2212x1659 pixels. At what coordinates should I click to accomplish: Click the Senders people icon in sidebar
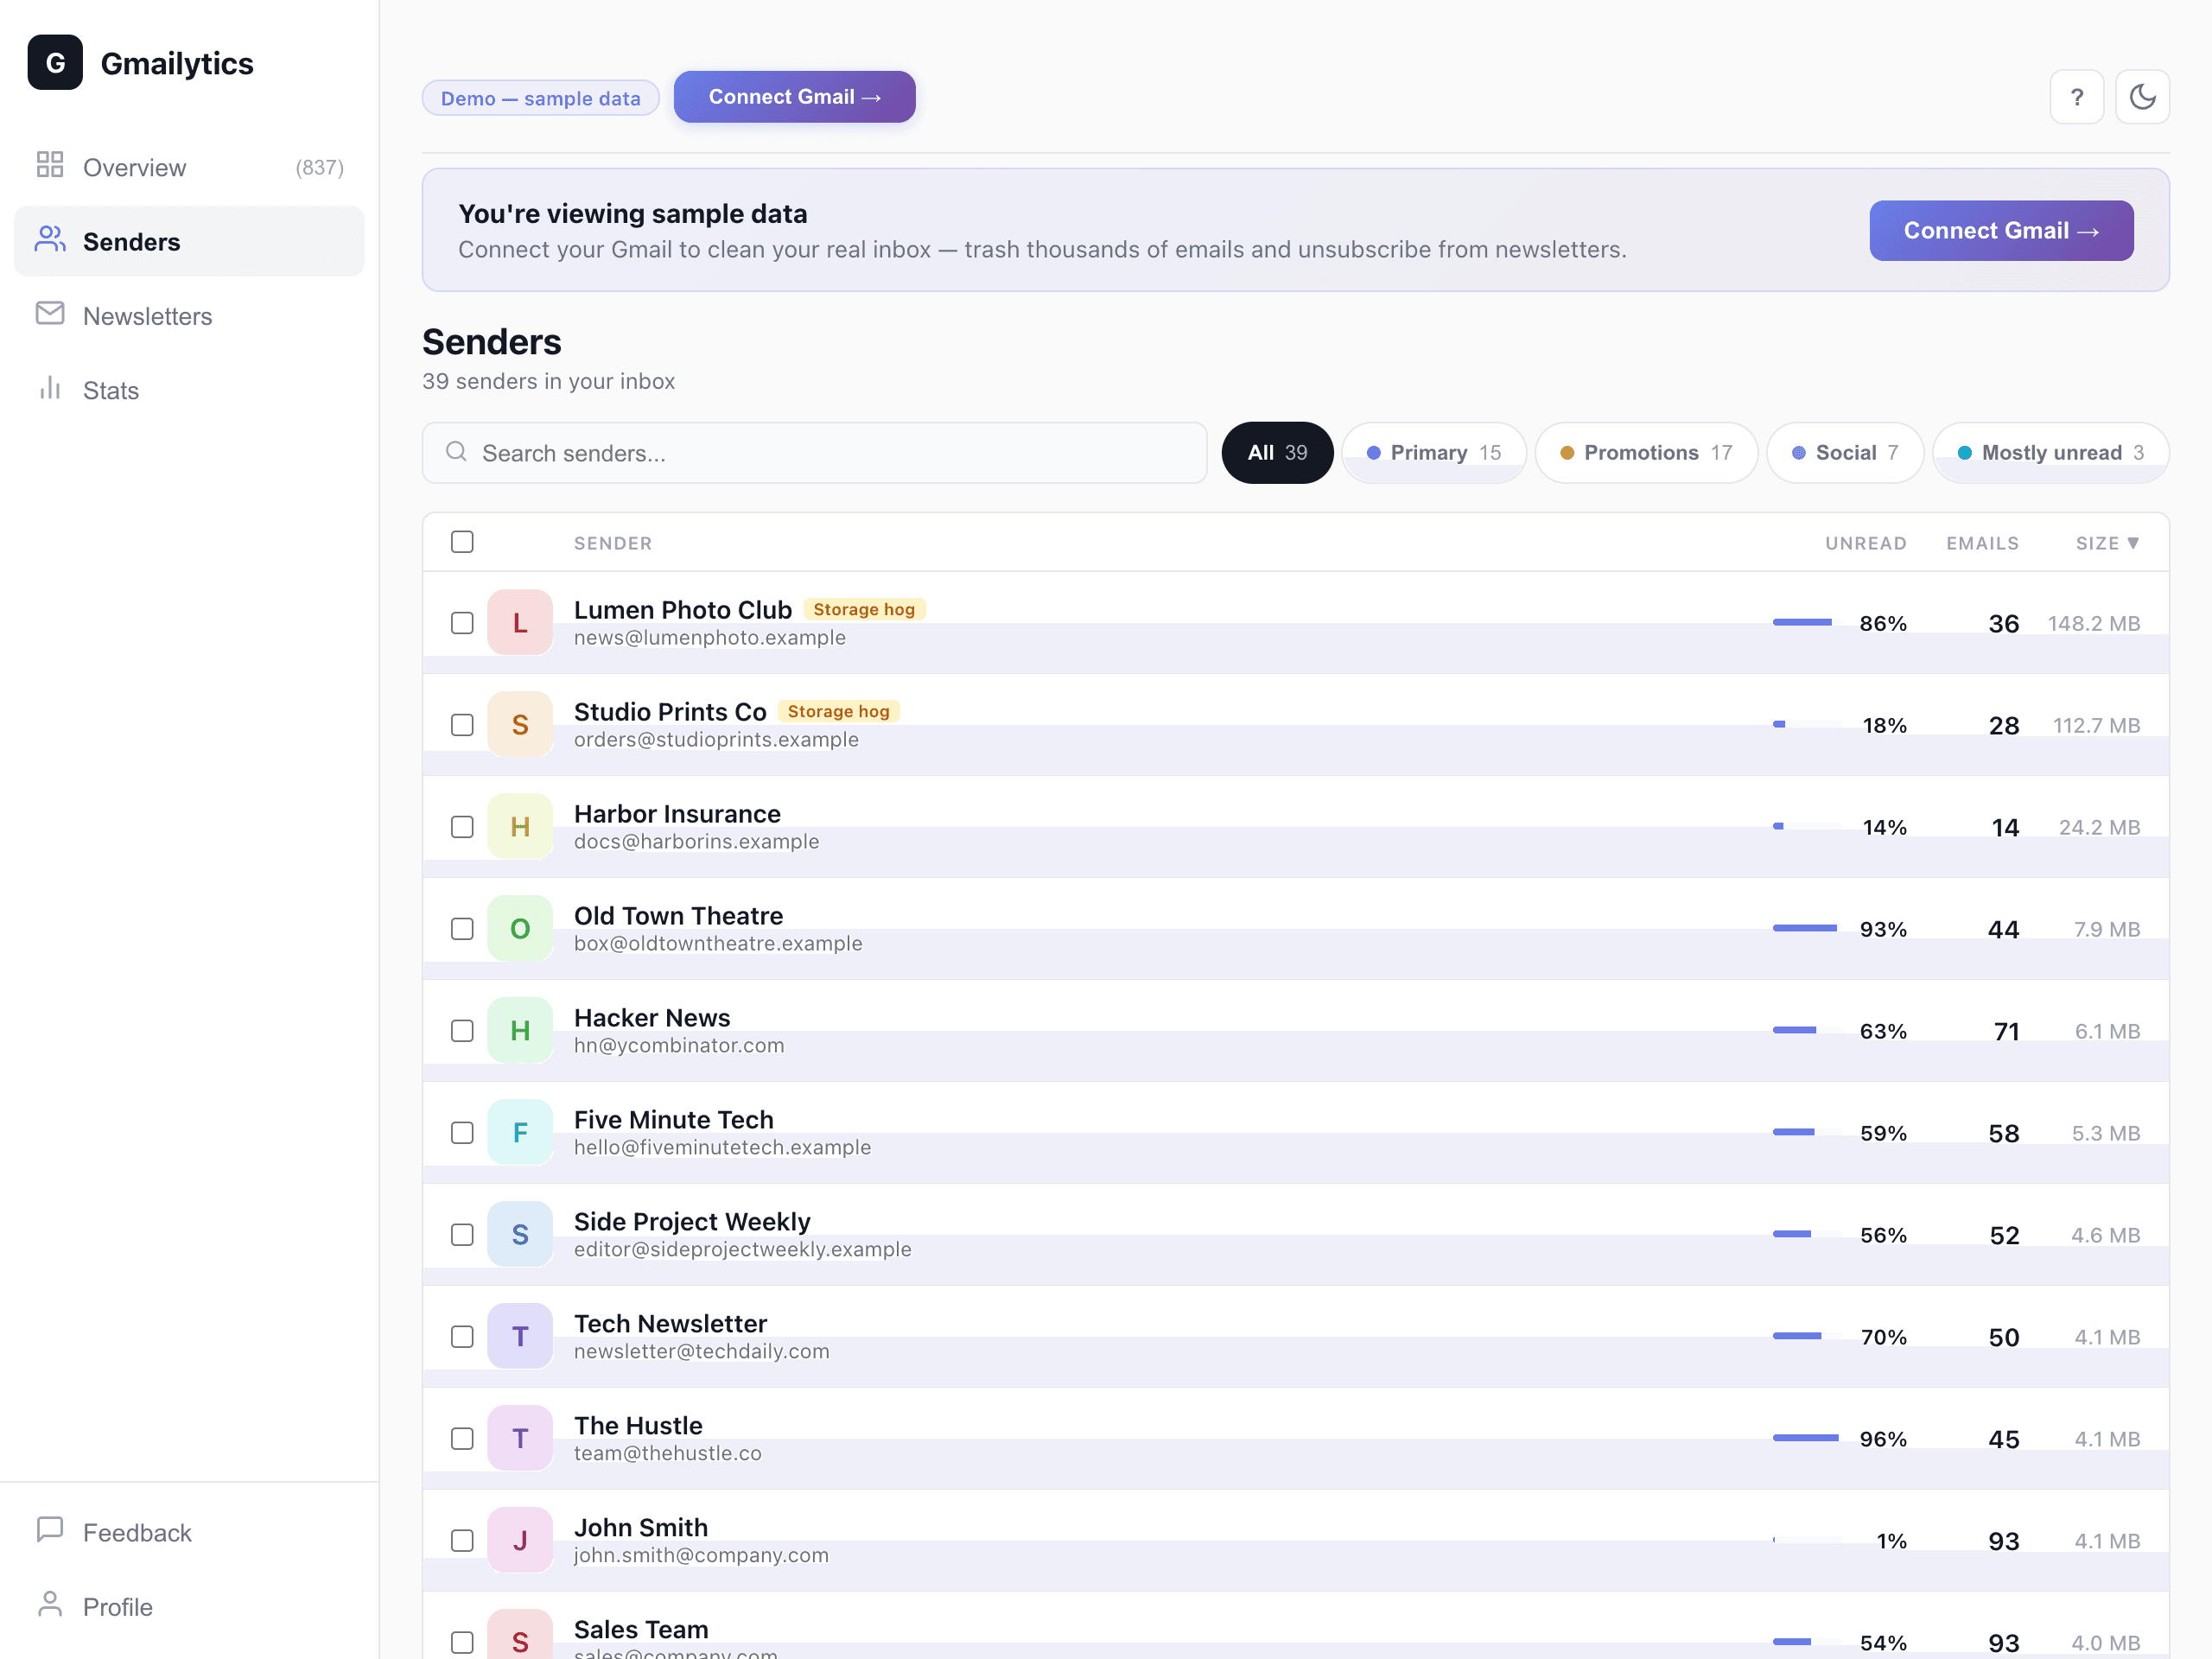click(50, 238)
